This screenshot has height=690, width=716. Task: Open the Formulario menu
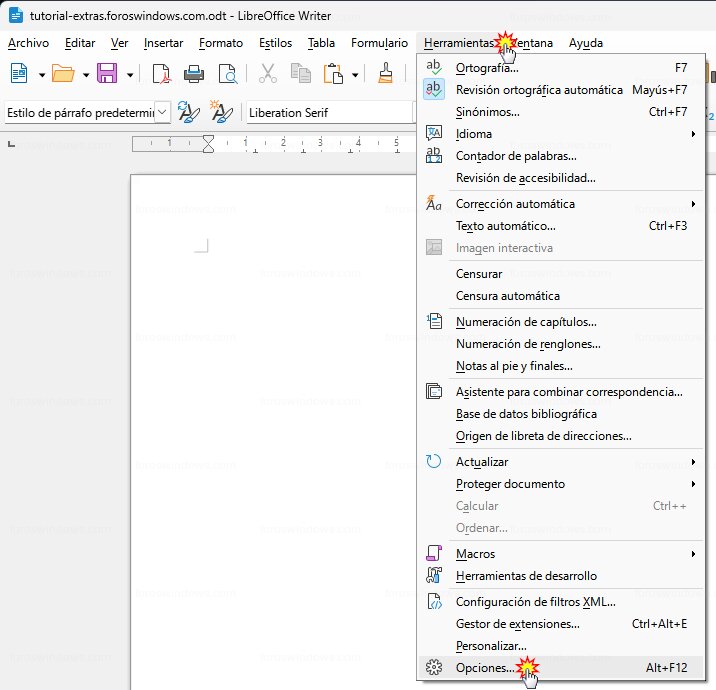click(x=379, y=43)
